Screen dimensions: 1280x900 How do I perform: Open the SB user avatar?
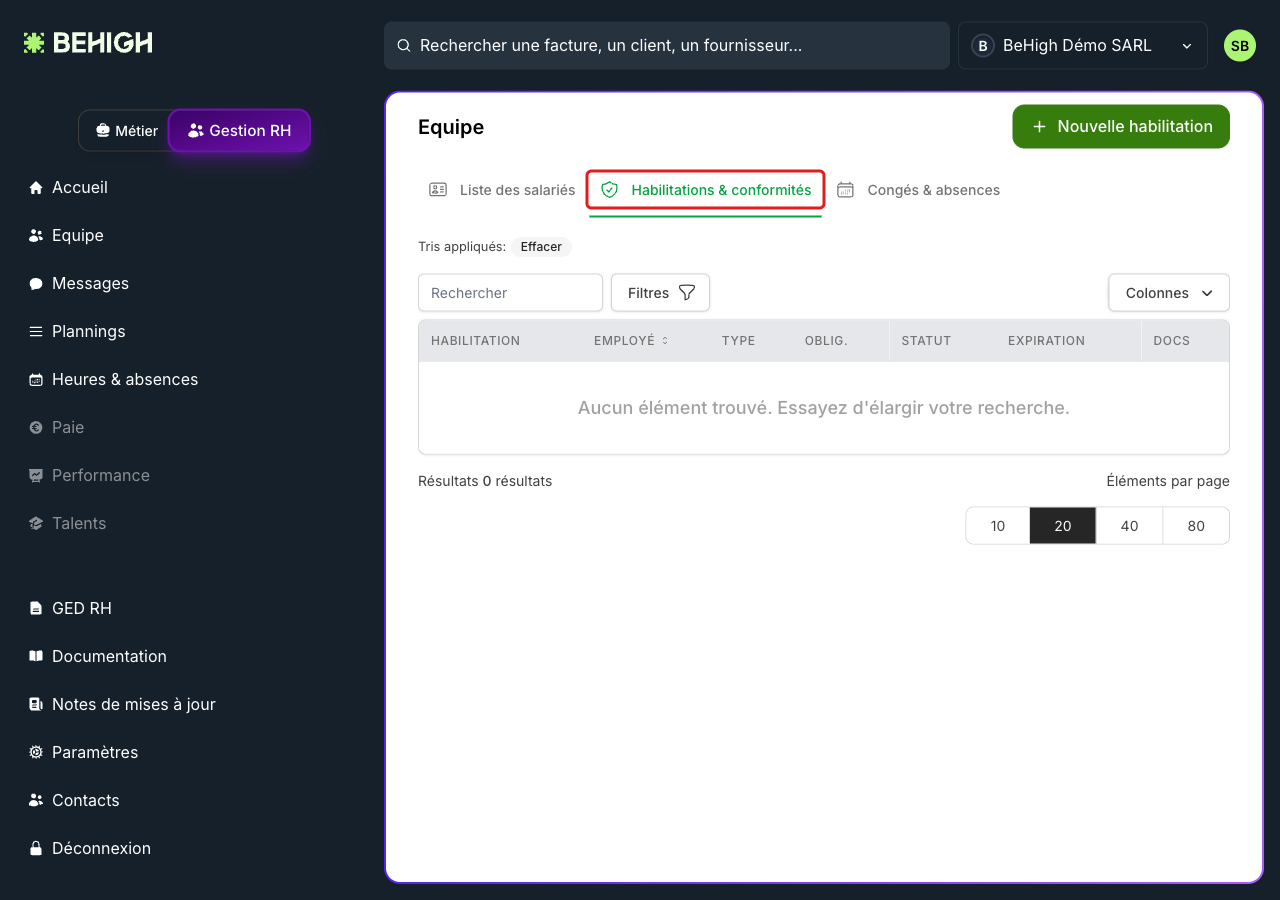1240,45
